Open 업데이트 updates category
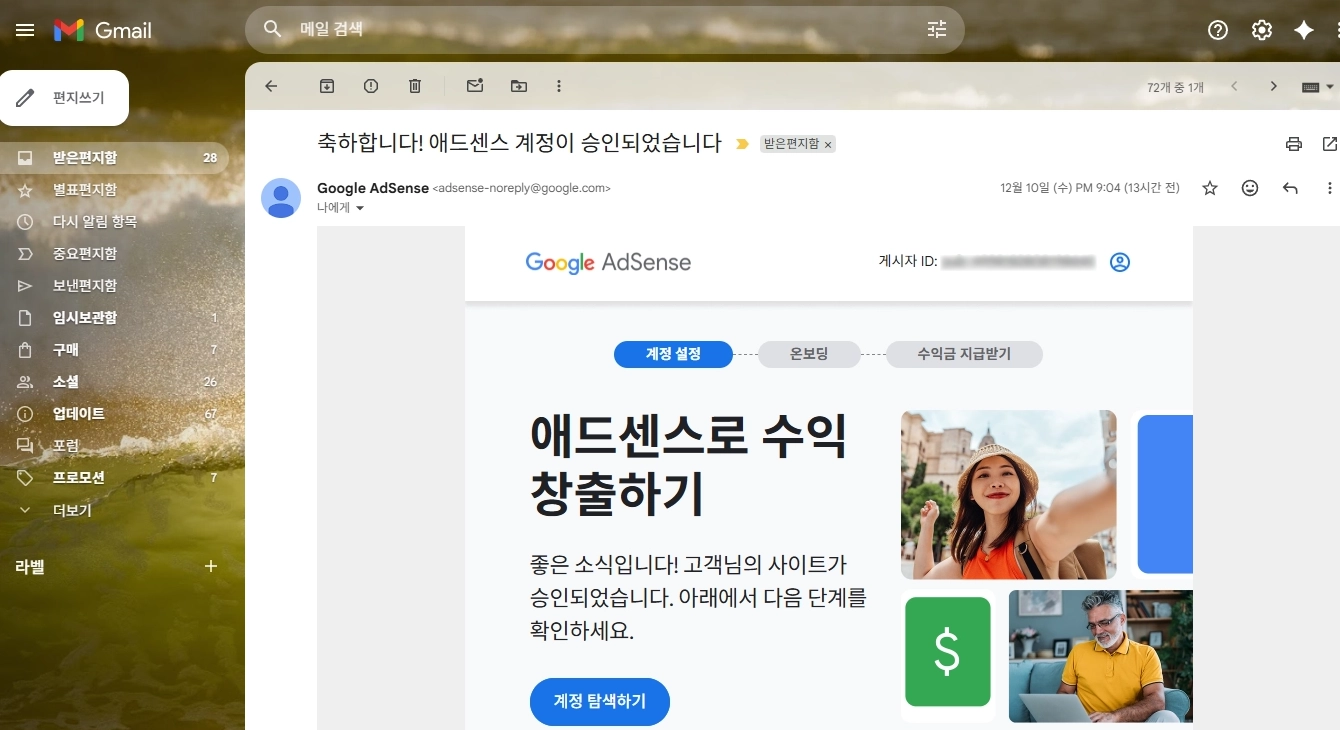This screenshot has width=1340, height=730. [x=114, y=414]
